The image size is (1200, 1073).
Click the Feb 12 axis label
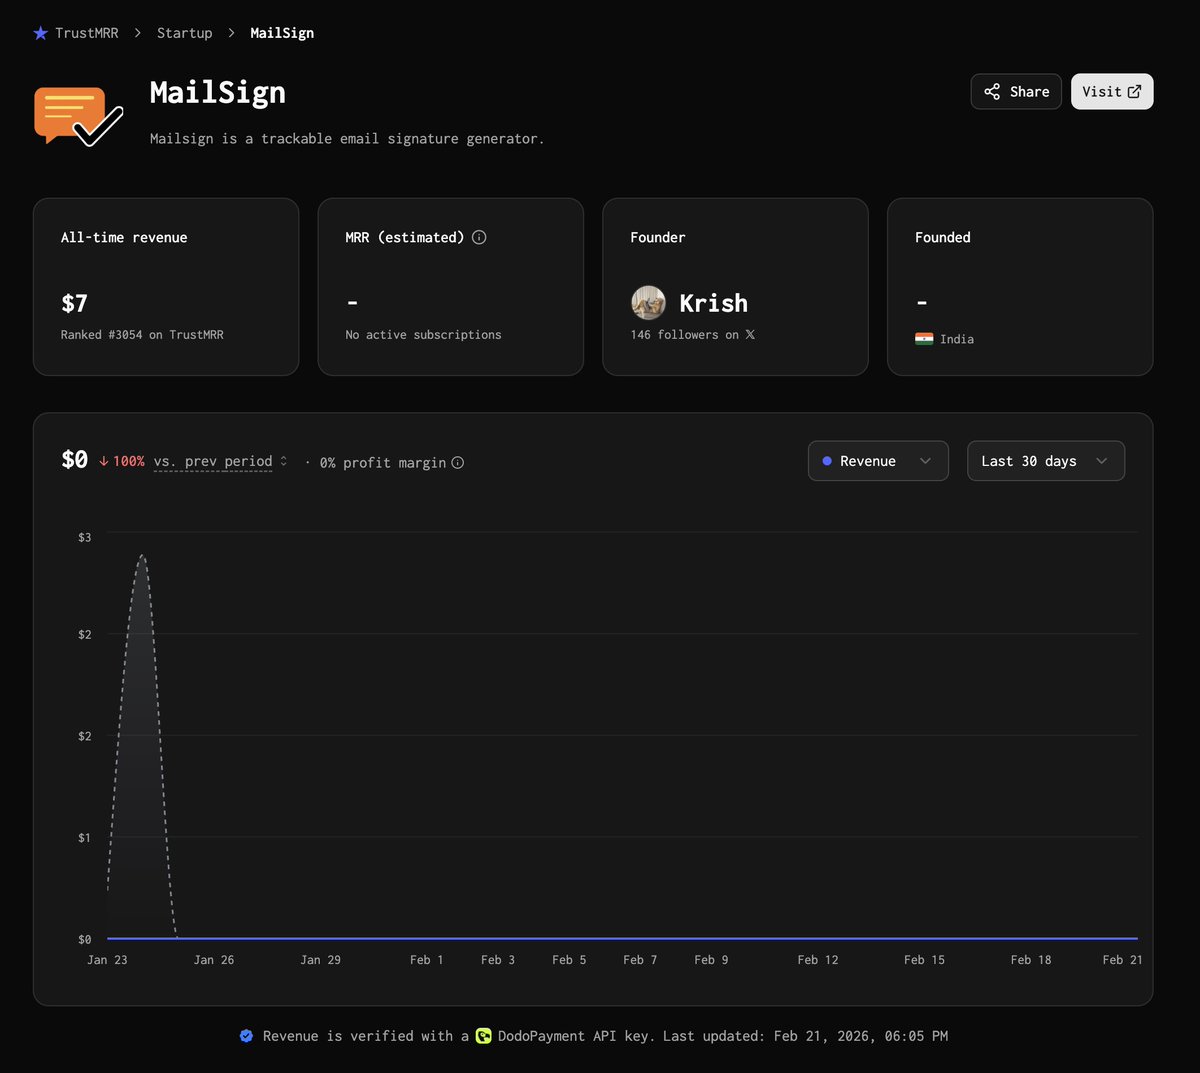(x=818, y=960)
